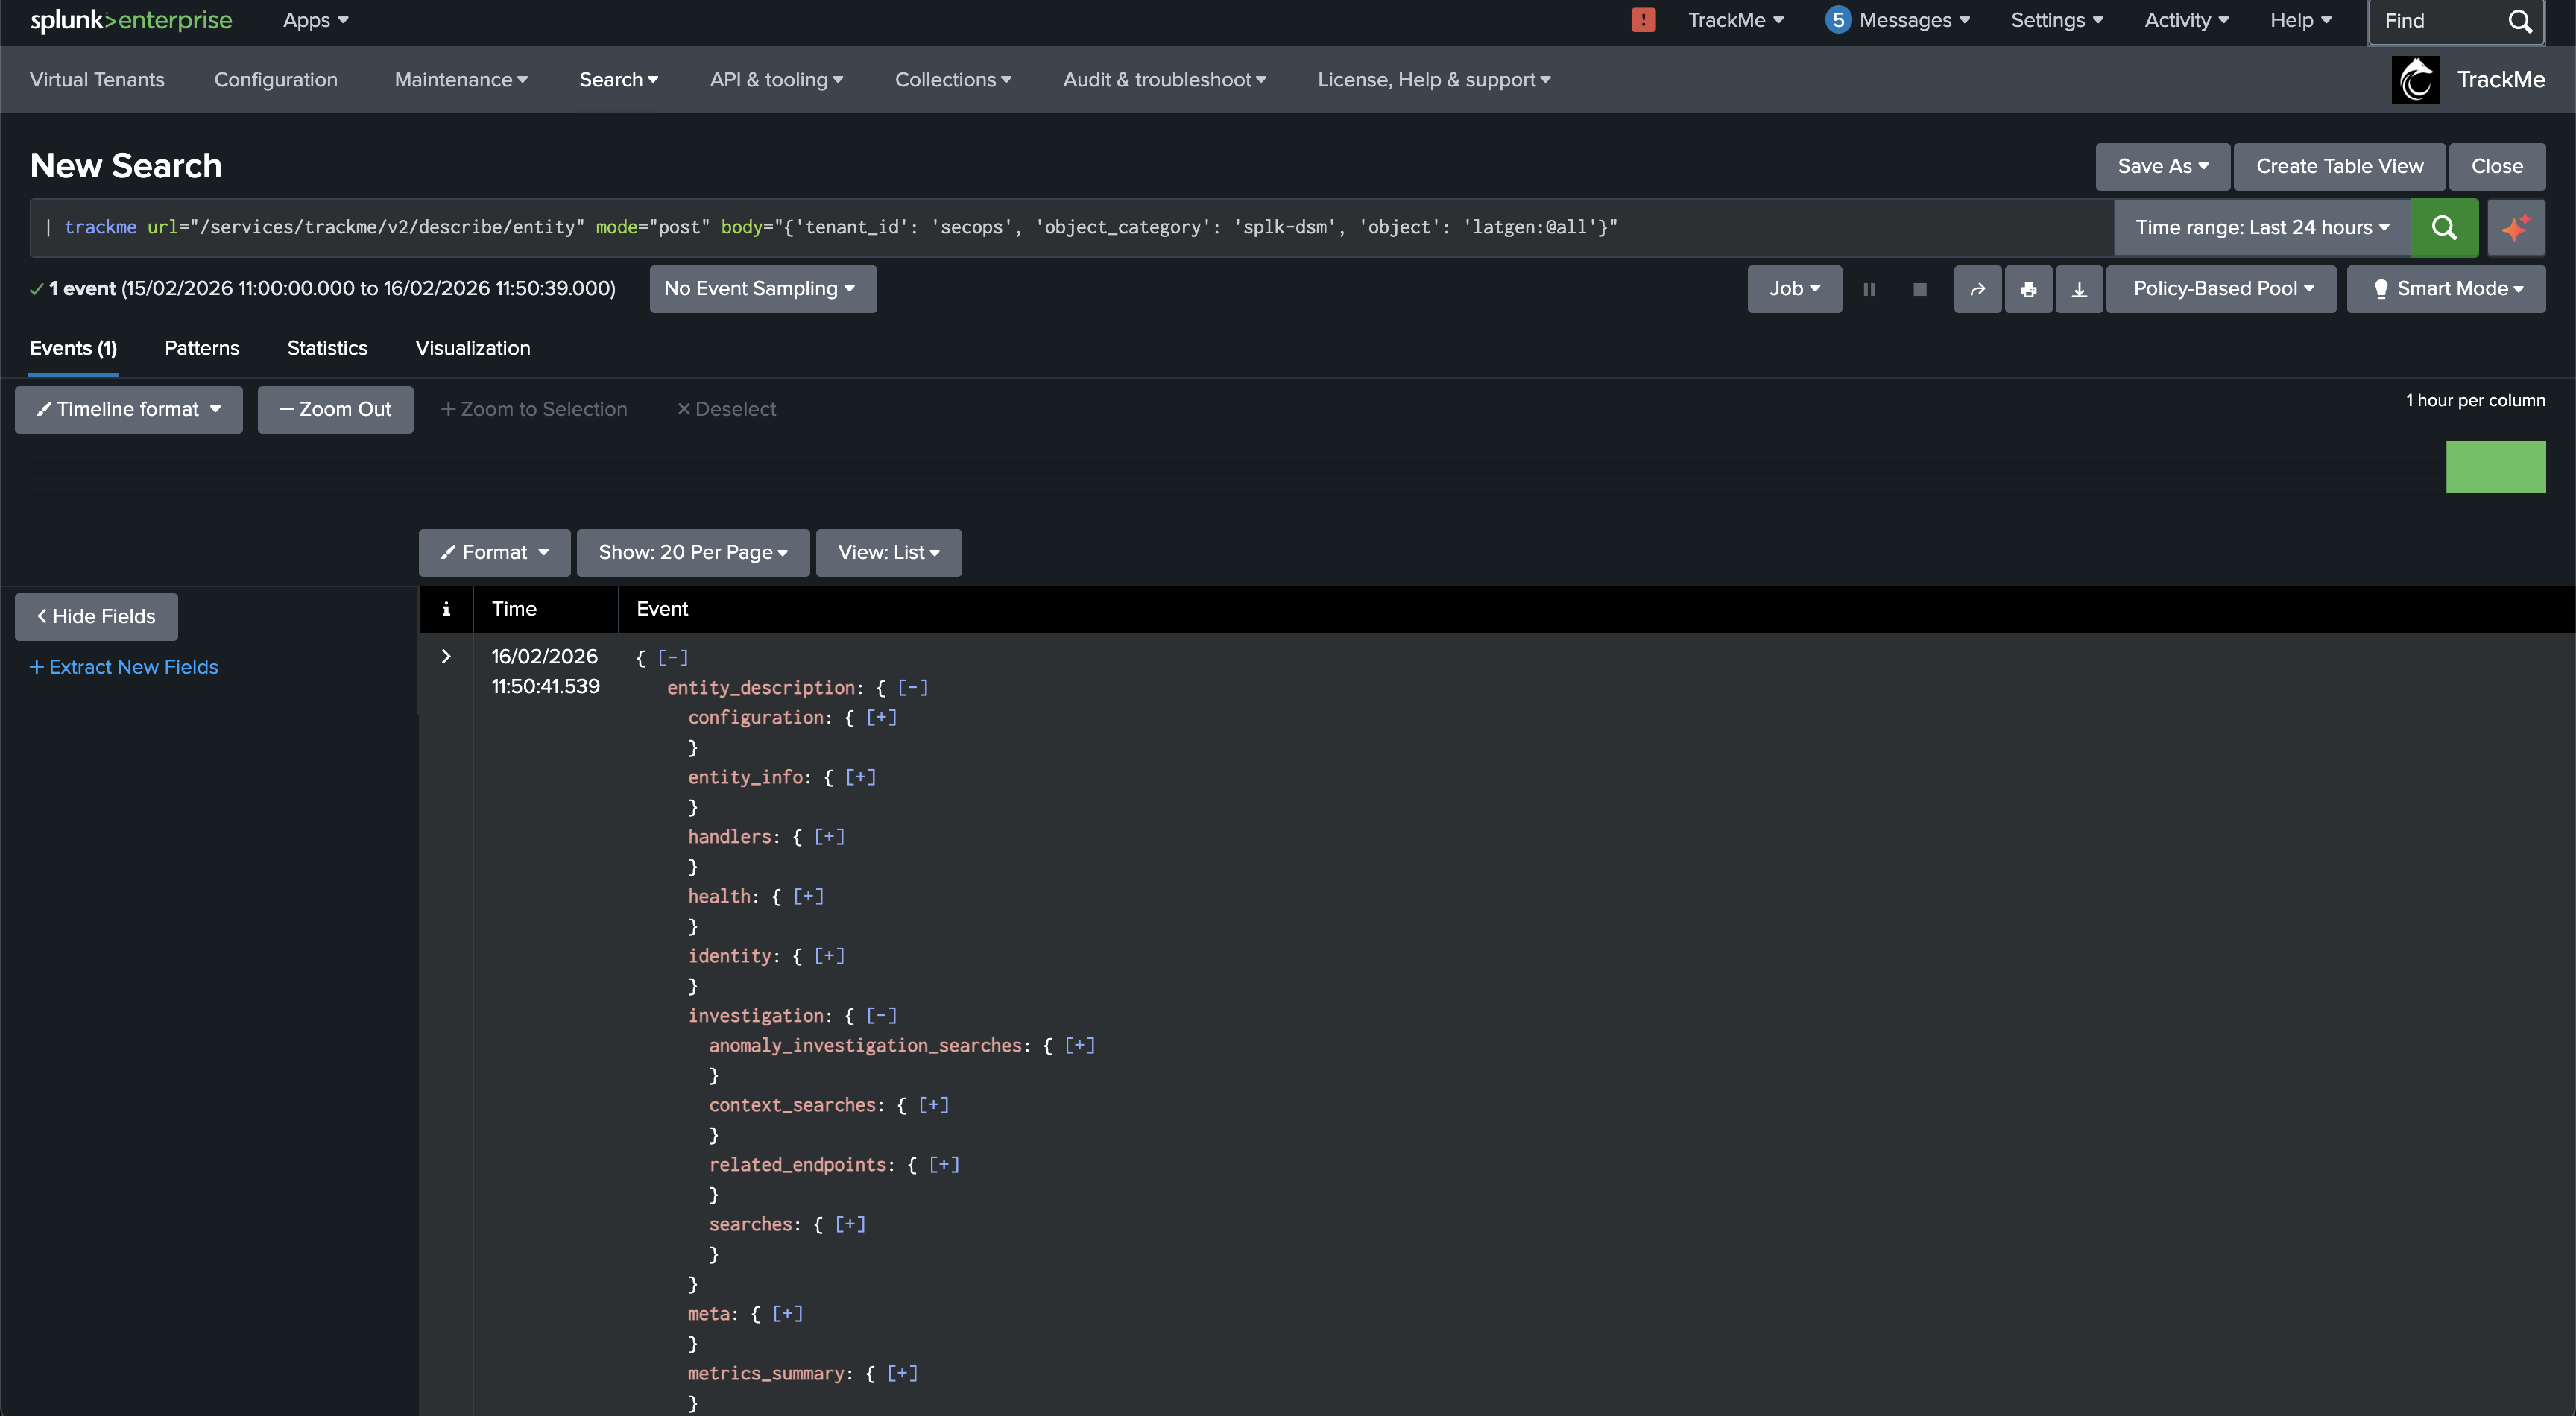Collapse the entity_description node

913,688
